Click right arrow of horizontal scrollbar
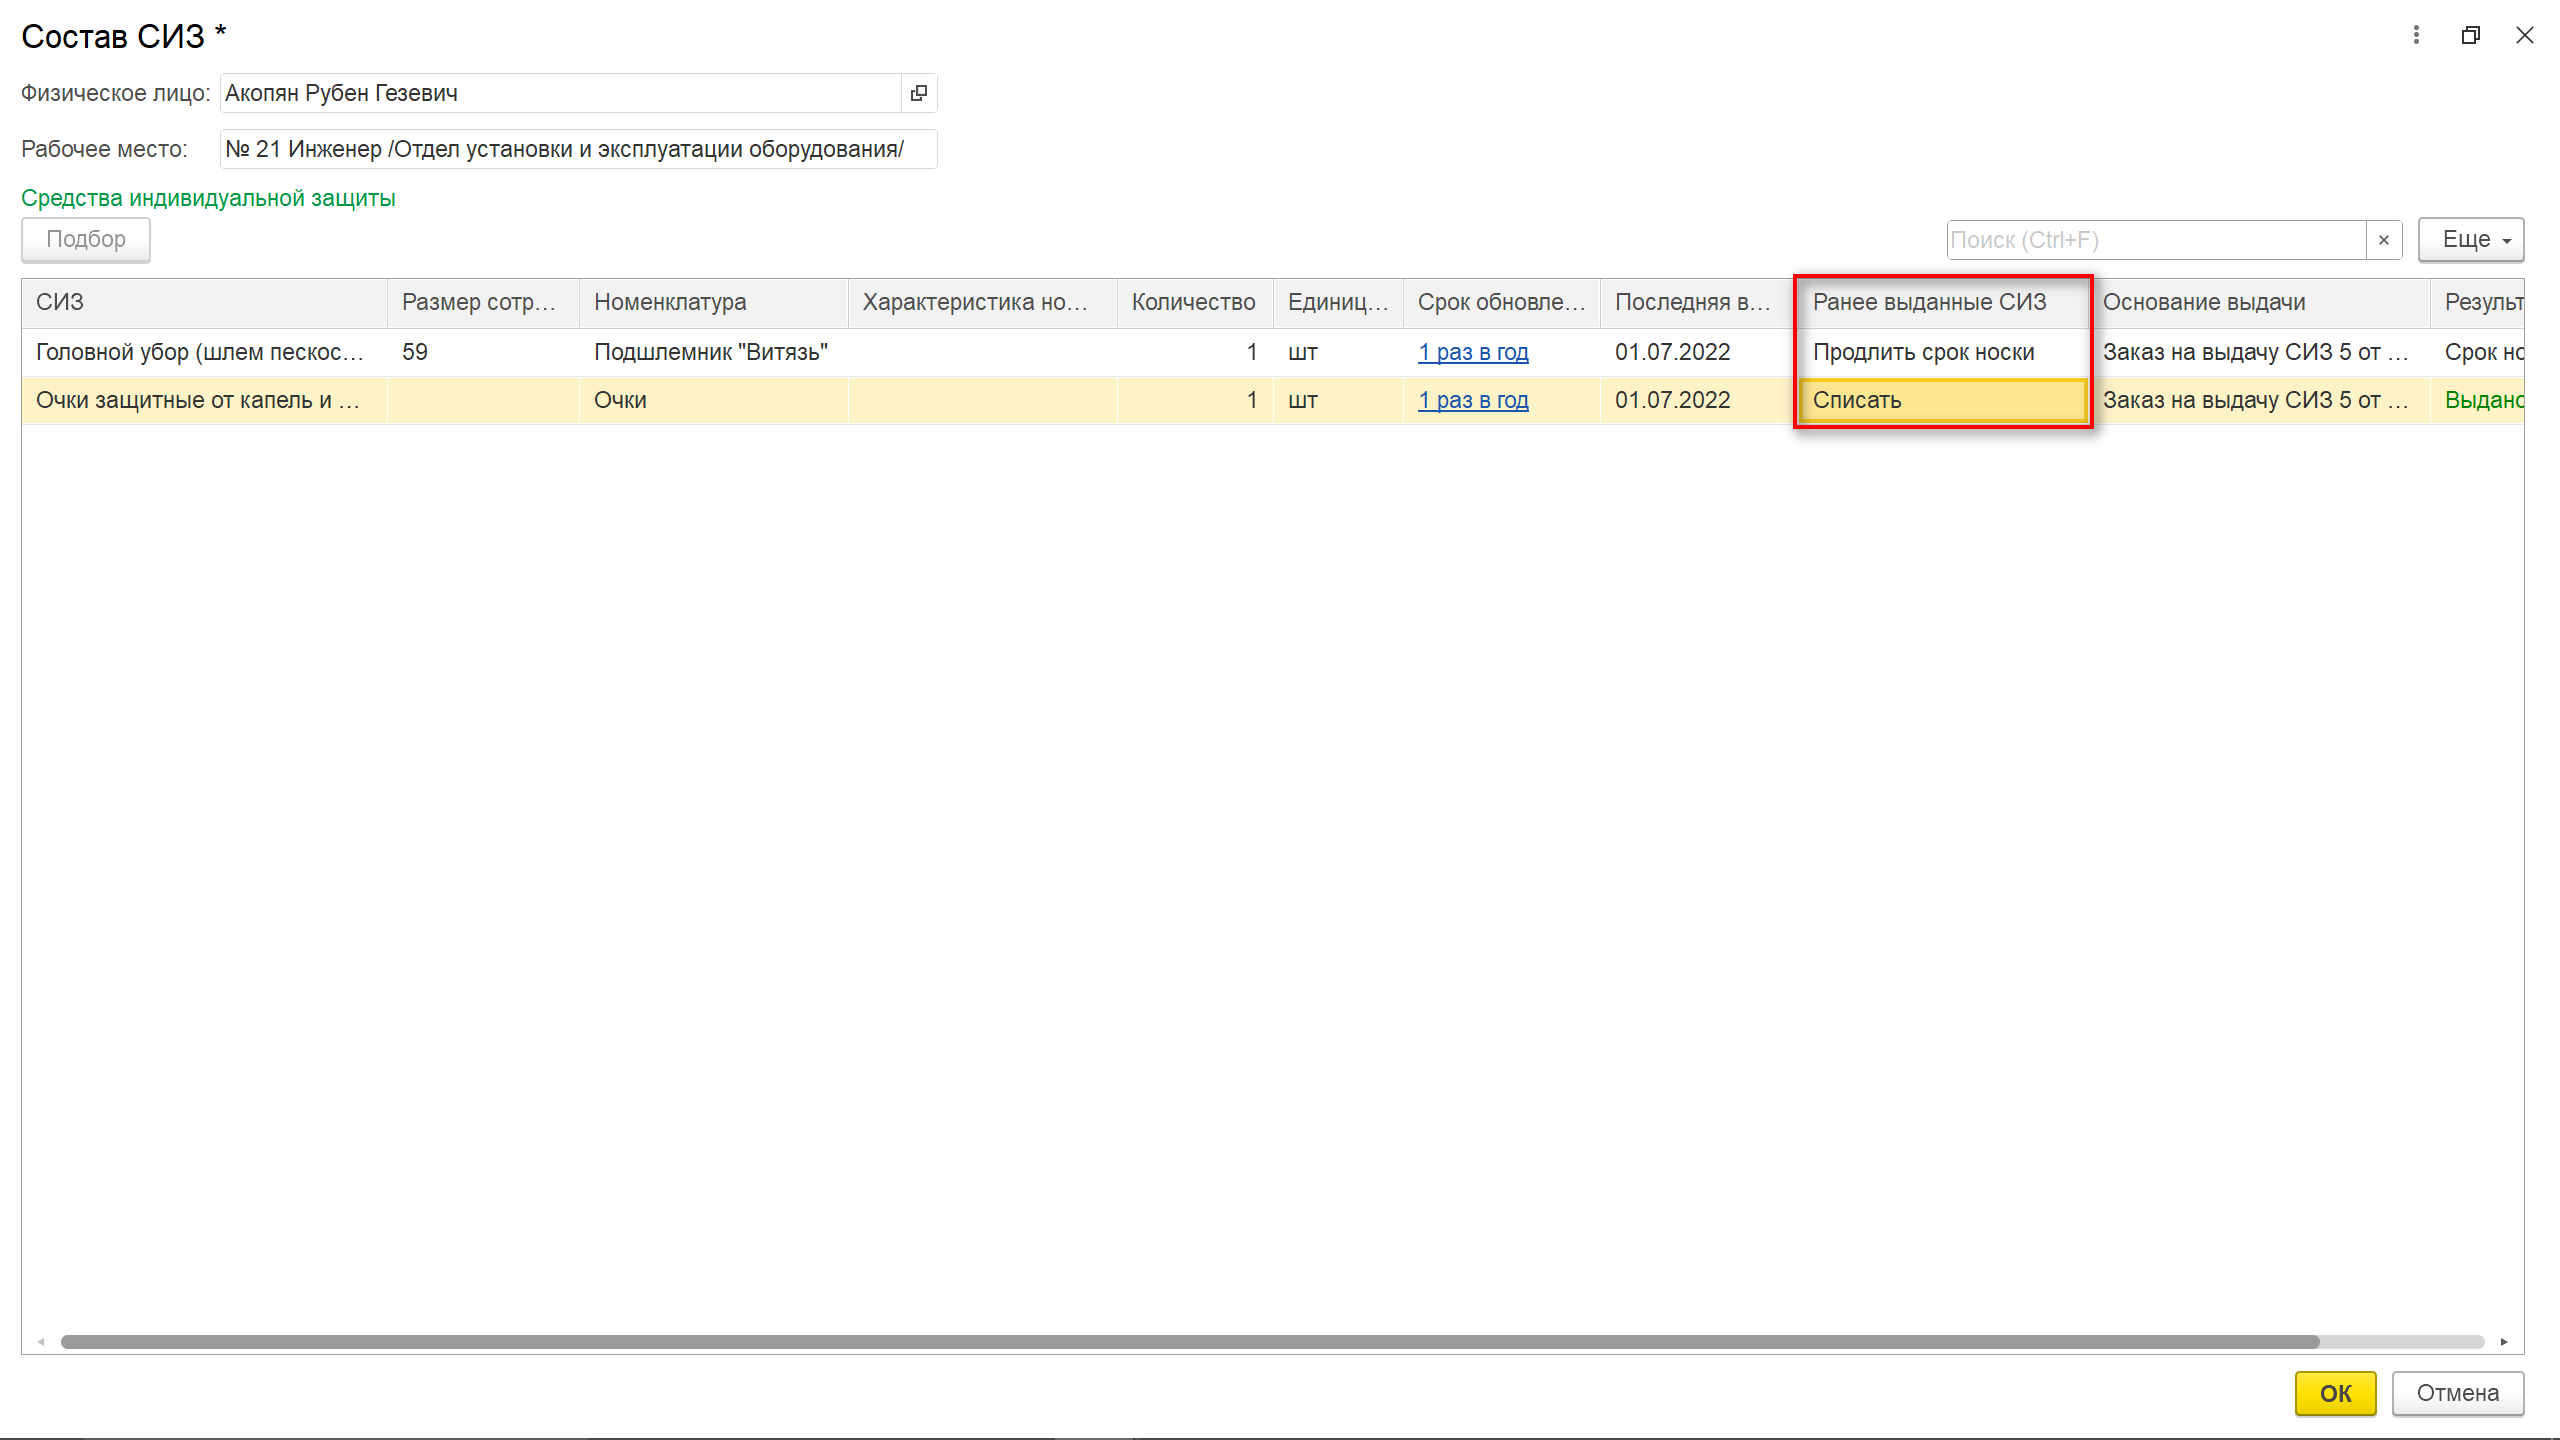Image resolution: width=2560 pixels, height=1440 pixels. click(x=2504, y=1342)
